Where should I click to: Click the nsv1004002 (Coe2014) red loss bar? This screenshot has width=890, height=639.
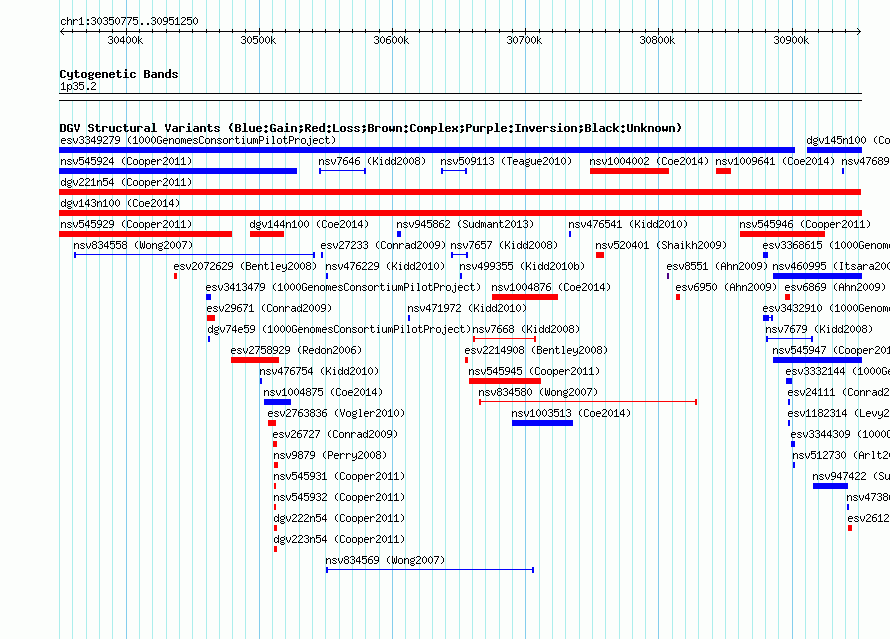629,171
